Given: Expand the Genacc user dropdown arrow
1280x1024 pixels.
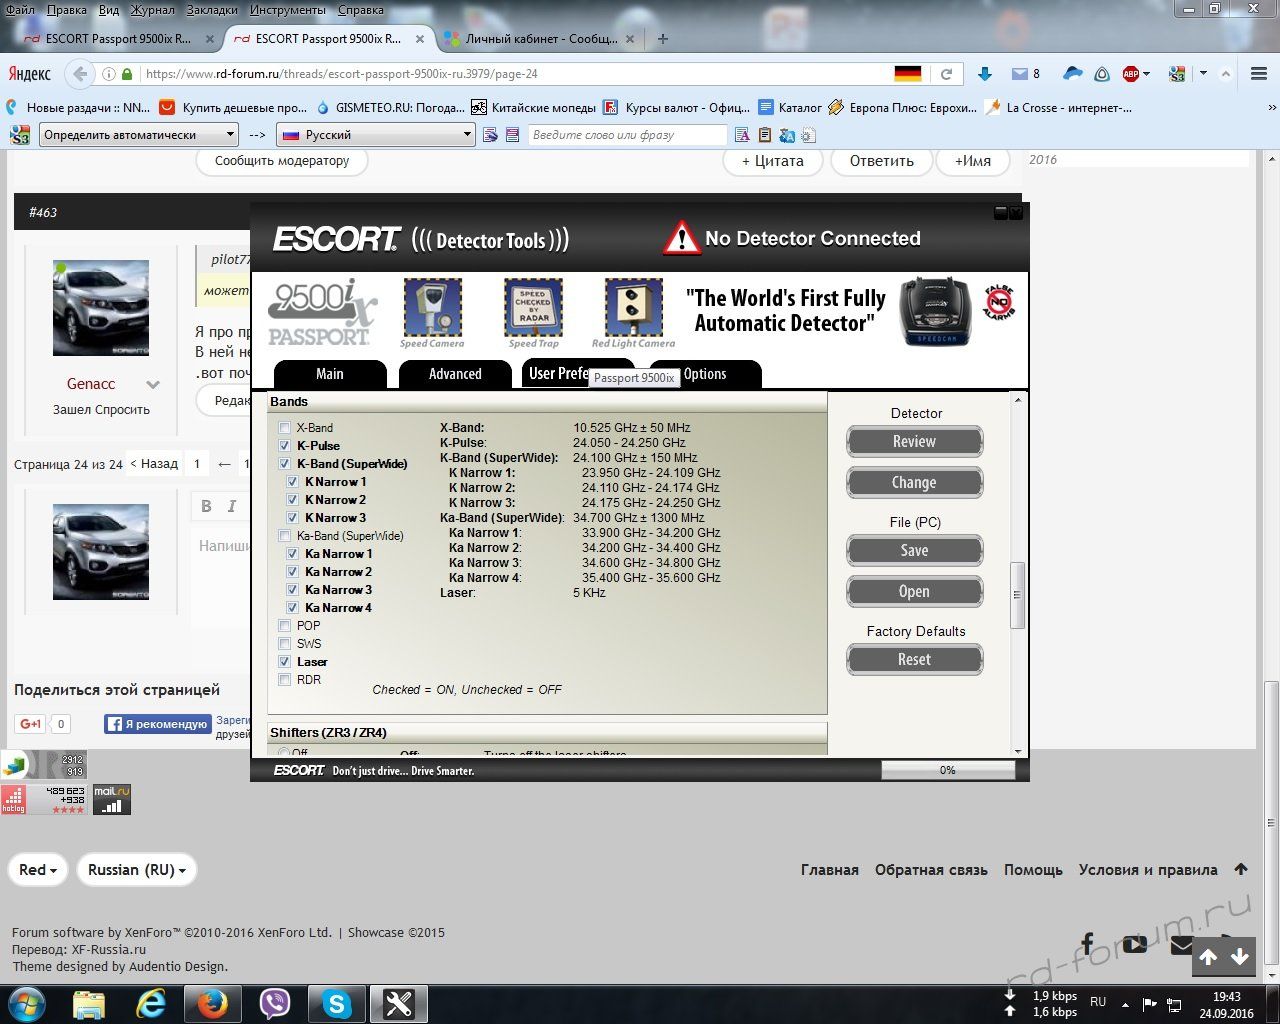Looking at the screenshot, I should [153, 384].
